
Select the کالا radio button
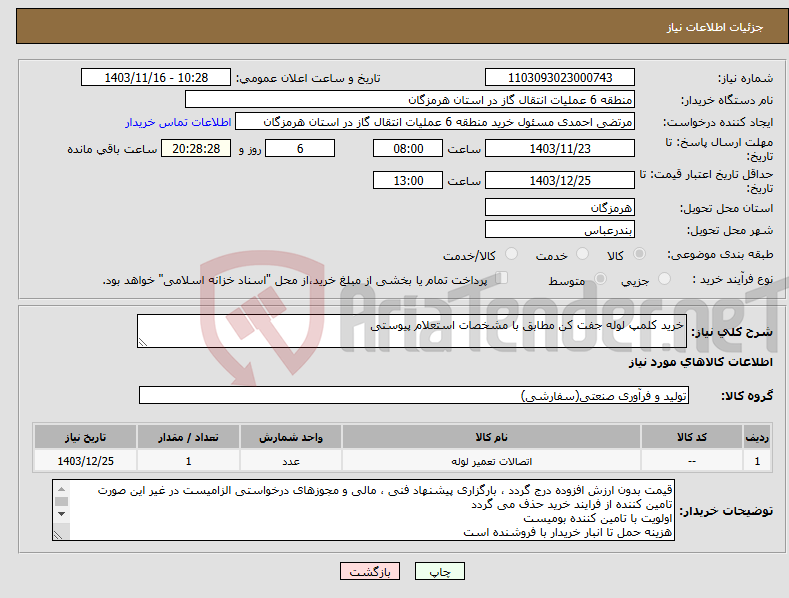point(639,254)
